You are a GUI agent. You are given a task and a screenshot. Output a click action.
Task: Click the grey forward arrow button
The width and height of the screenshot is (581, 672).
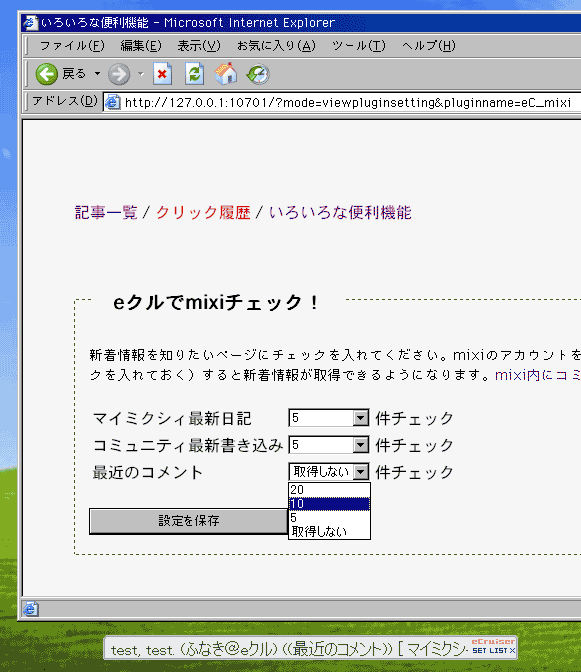click(x=119, y=74)
